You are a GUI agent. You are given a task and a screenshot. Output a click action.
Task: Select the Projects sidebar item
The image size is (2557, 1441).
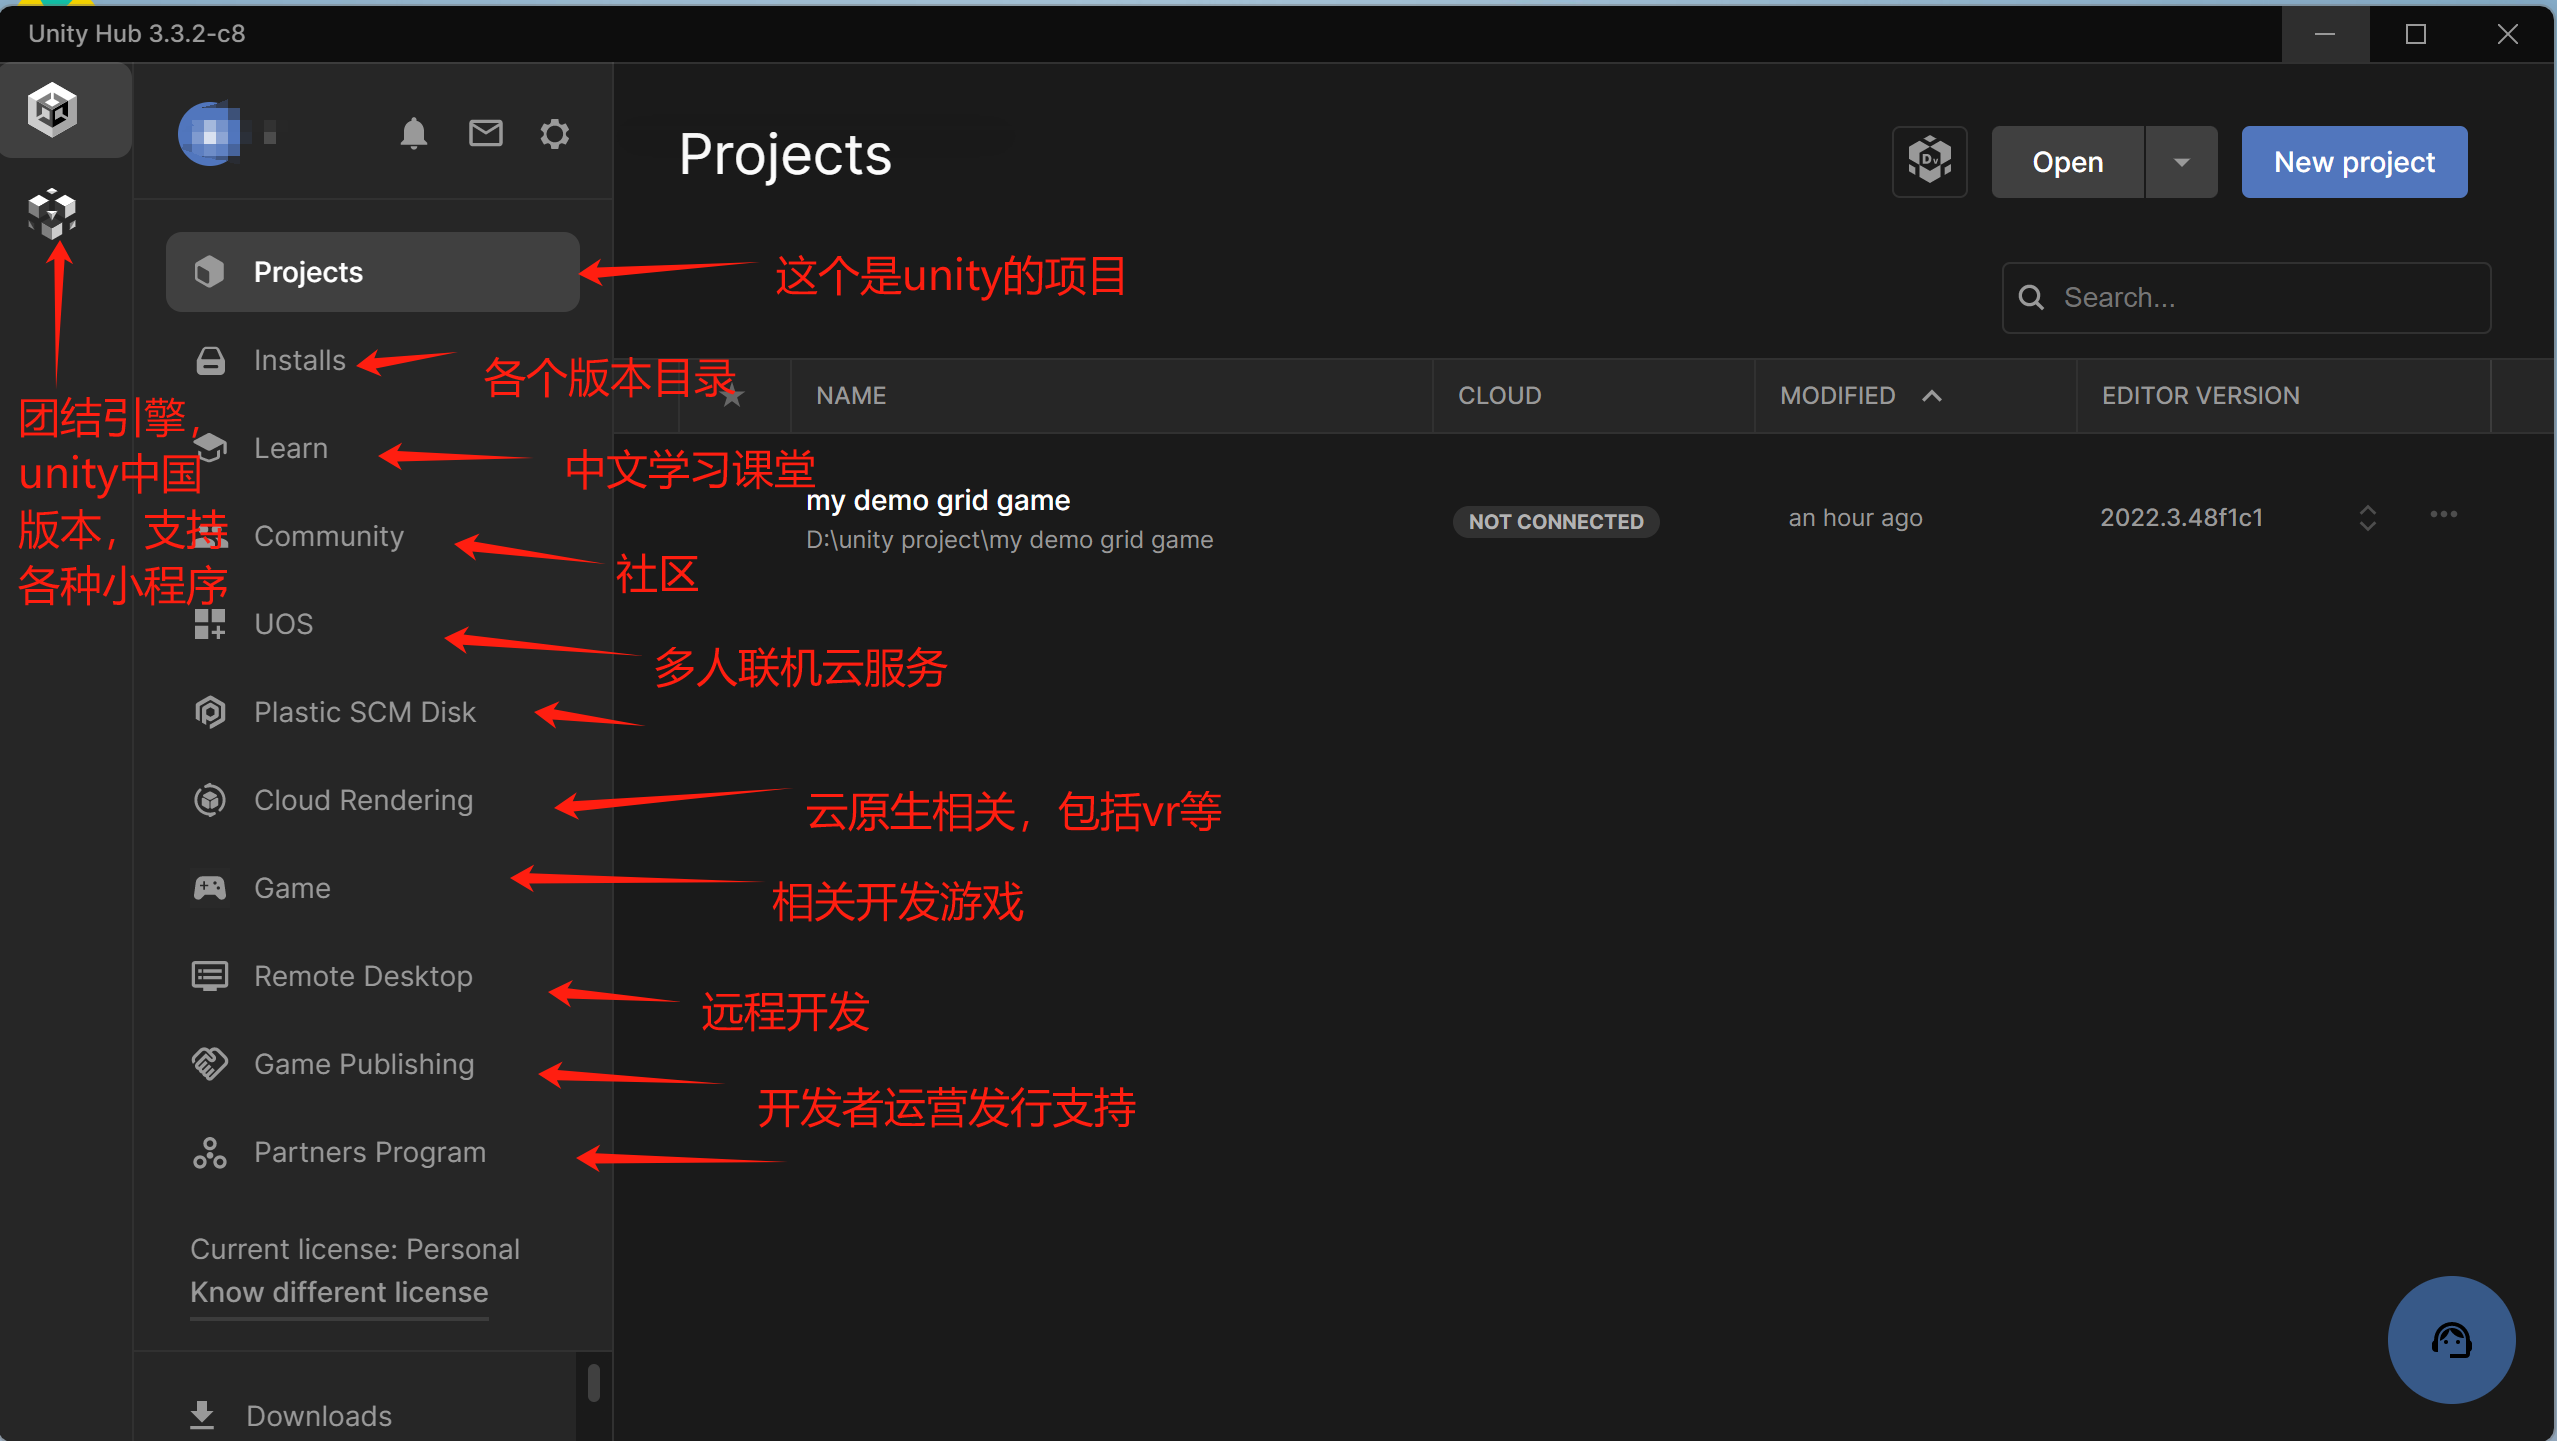[x=372, y=272]
